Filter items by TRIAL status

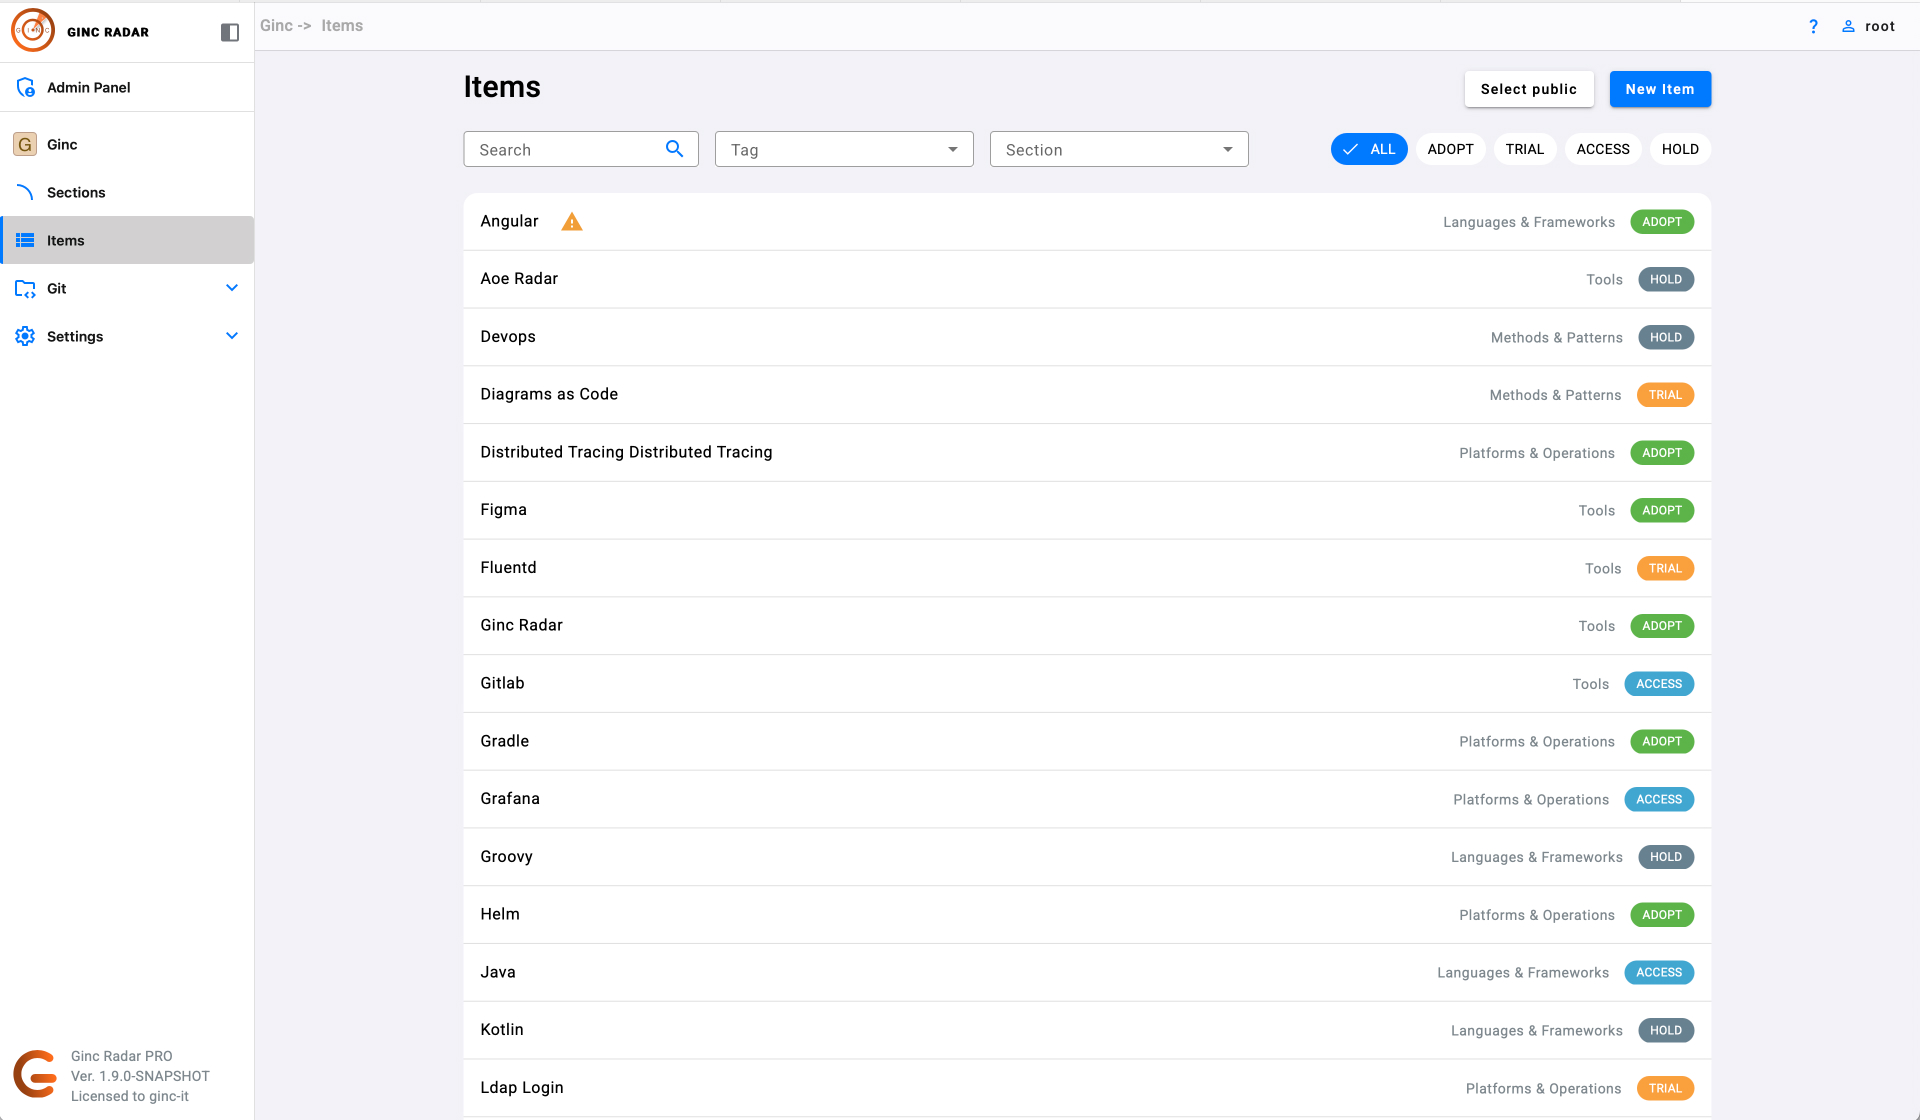pos(1525,149)
